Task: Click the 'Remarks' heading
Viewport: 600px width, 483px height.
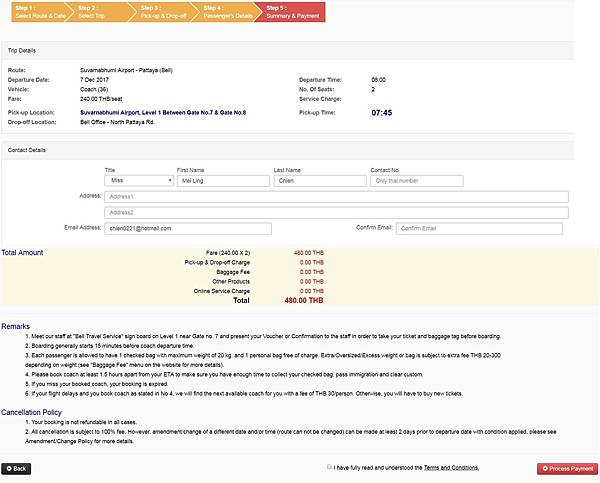Action: point(16,326)
